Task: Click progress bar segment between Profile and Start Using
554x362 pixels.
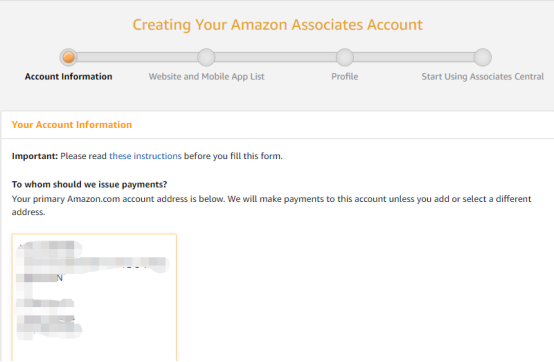Action: tap(414, 57)
